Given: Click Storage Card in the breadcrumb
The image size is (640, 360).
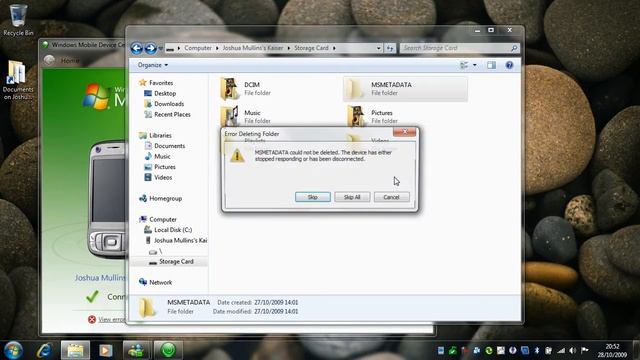Looking at the screenshot, I should click(x=311, y=48).
